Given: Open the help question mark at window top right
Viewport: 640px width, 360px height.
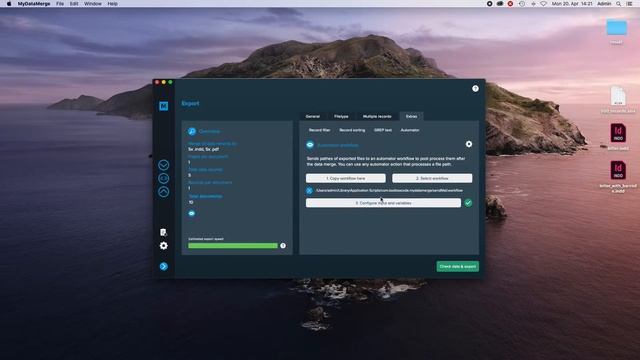Looking at the screenshot, I should click(475, 89).
